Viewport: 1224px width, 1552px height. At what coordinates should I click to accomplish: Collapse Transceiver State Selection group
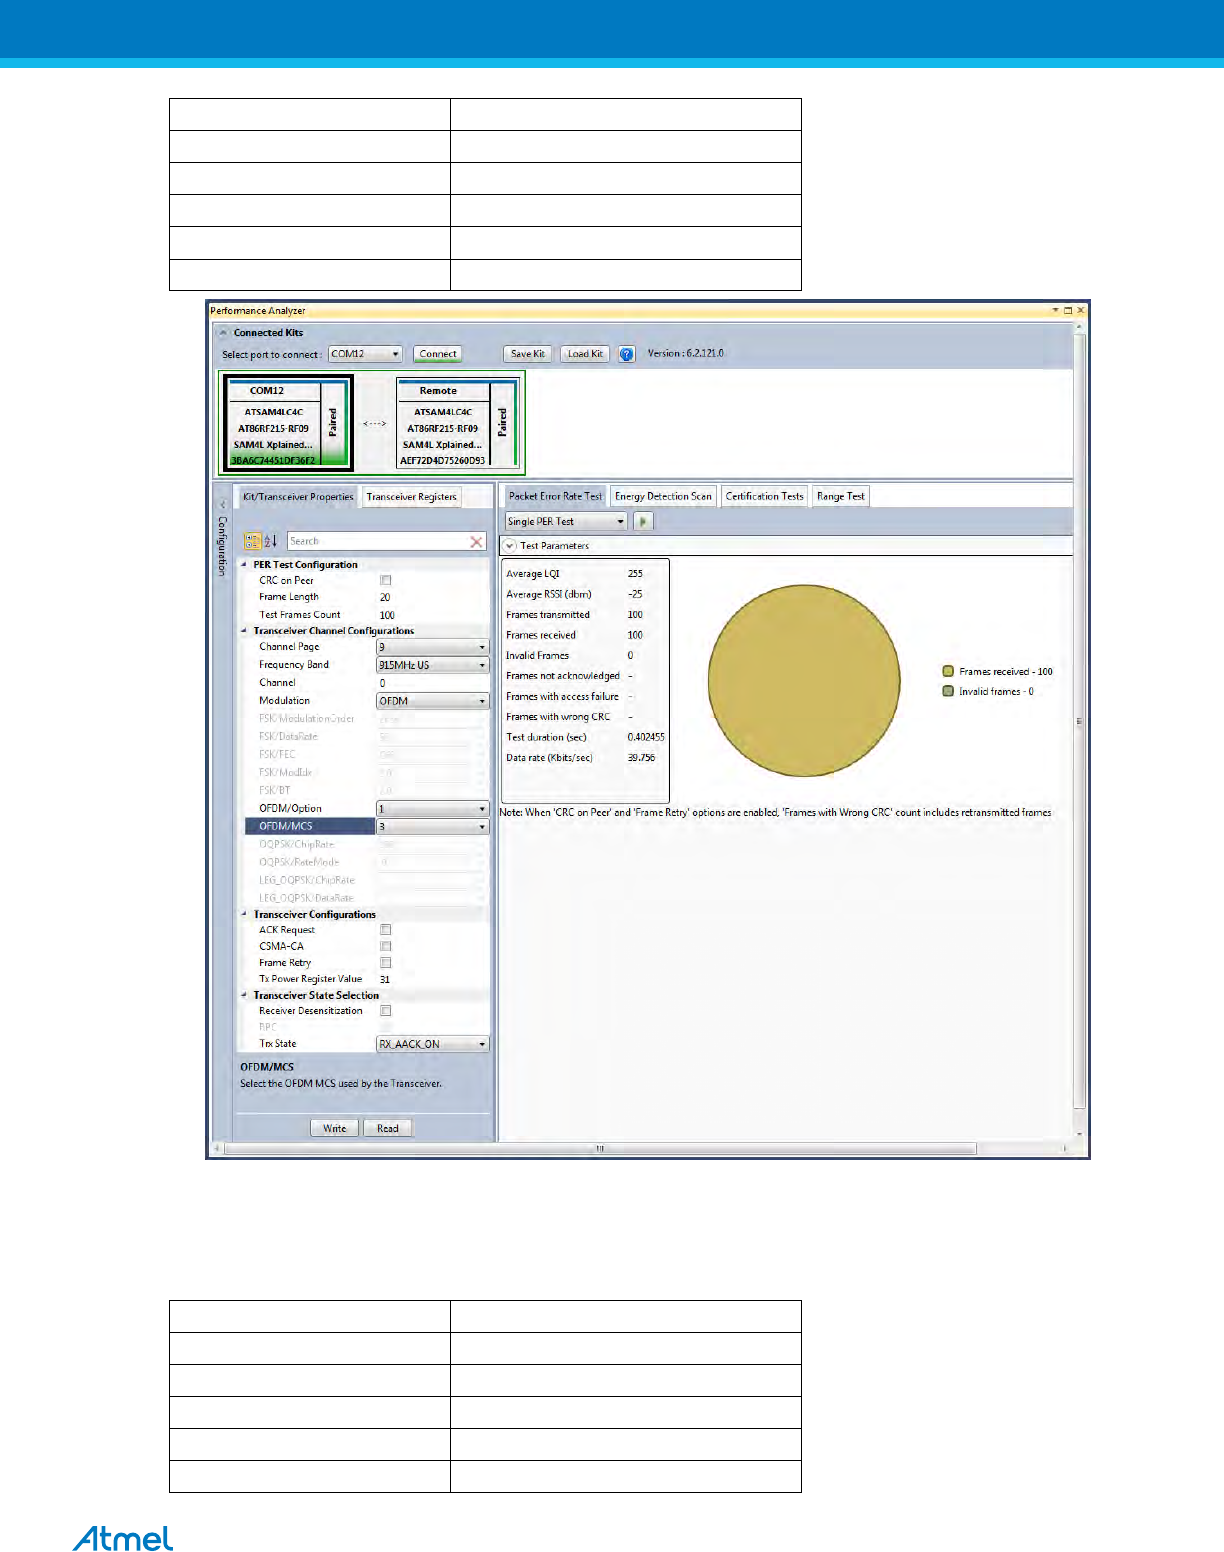tap(244, 995)
